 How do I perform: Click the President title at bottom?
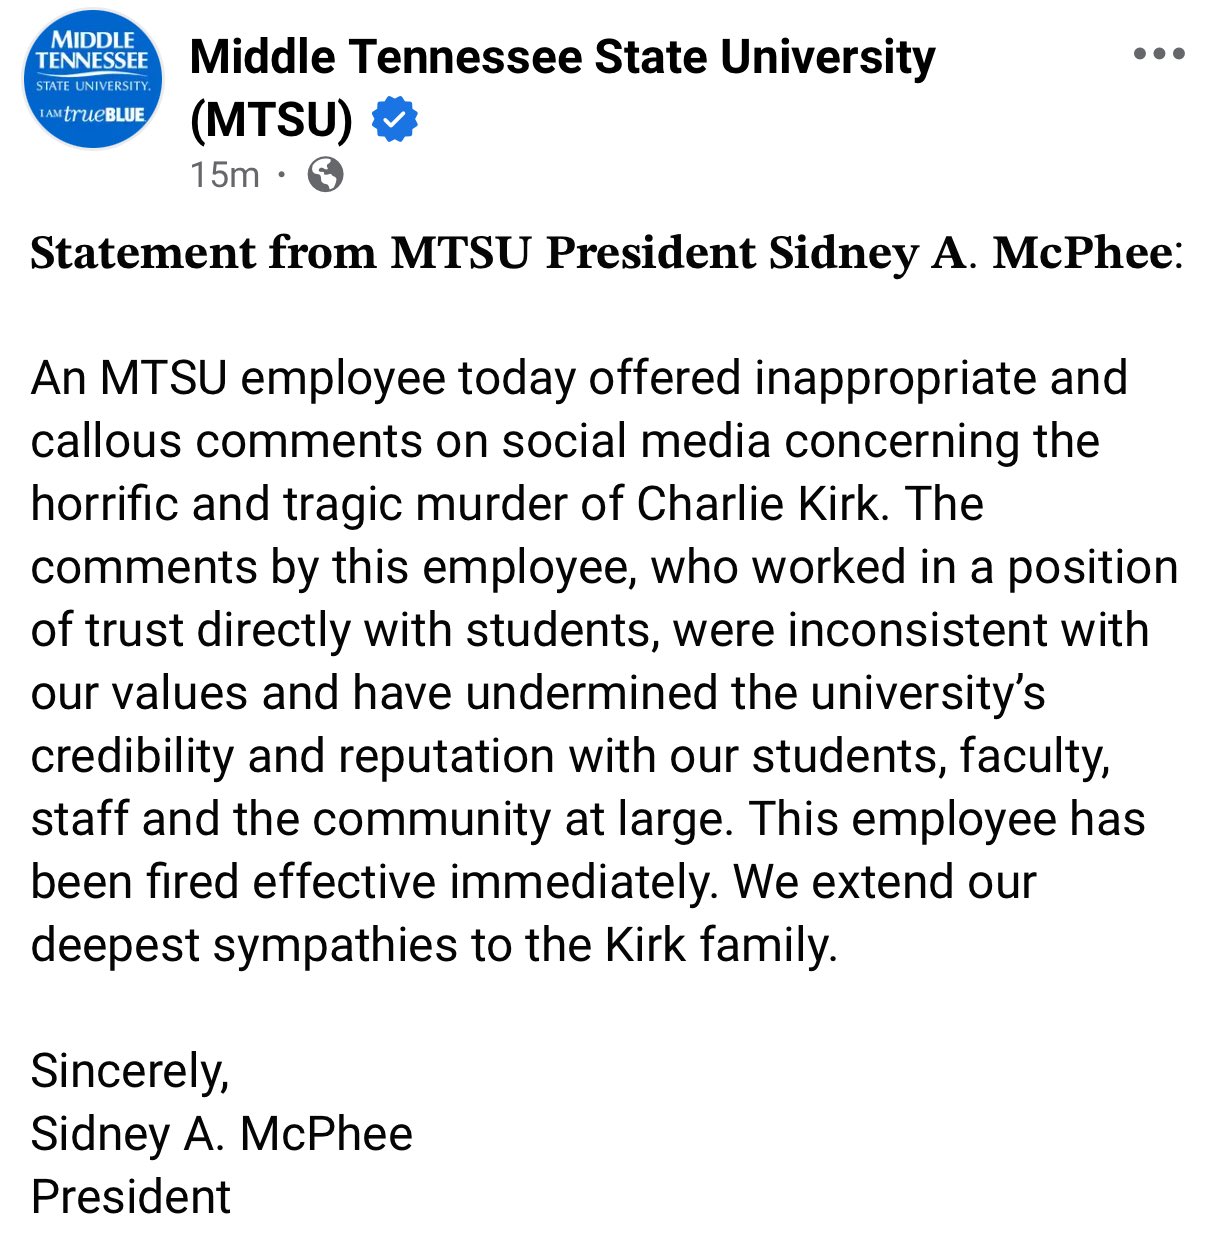pos(131,1197)
